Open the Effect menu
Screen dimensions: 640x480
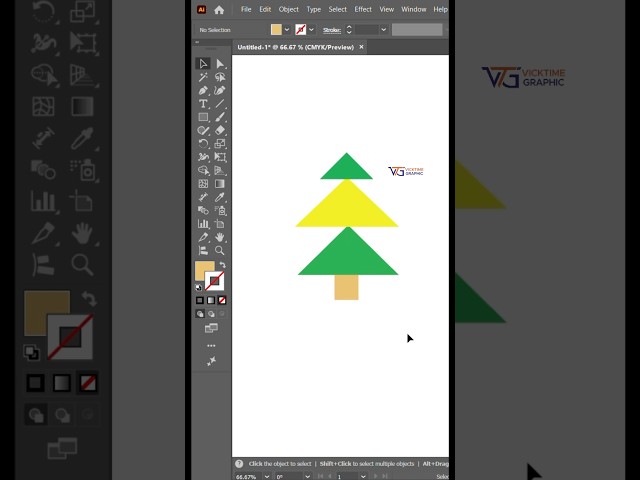[363, 9]
